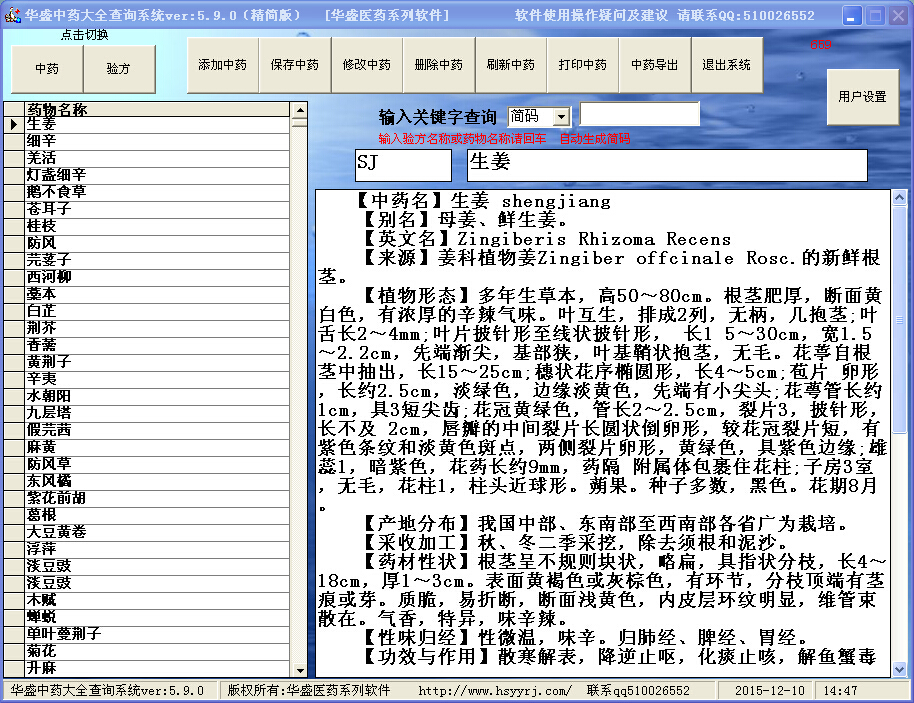914x703 pixels.
Task: Select 防风草 in the drug list
Action: tap(157, 464)
